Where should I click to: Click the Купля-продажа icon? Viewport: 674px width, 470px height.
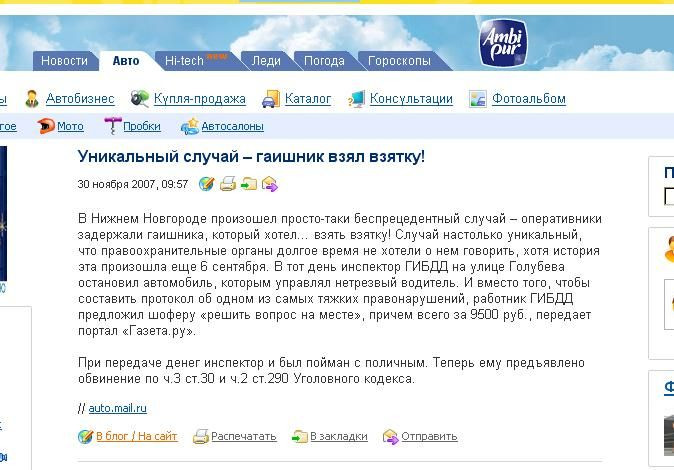(139, 98)
